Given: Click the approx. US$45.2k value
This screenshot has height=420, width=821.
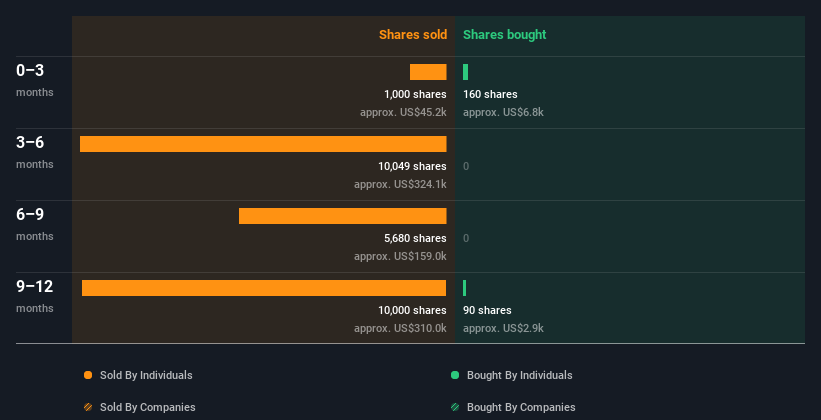Looking at the screenshot, I should 403,112.
